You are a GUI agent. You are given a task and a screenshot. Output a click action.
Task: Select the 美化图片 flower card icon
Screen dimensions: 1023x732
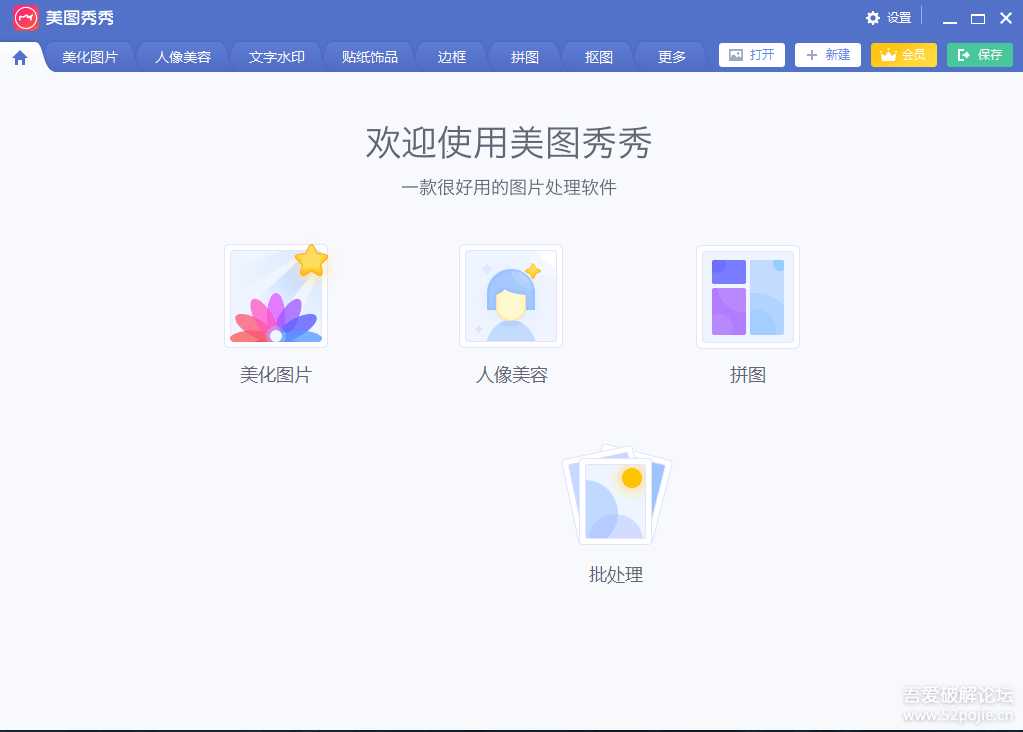(276, 295)
